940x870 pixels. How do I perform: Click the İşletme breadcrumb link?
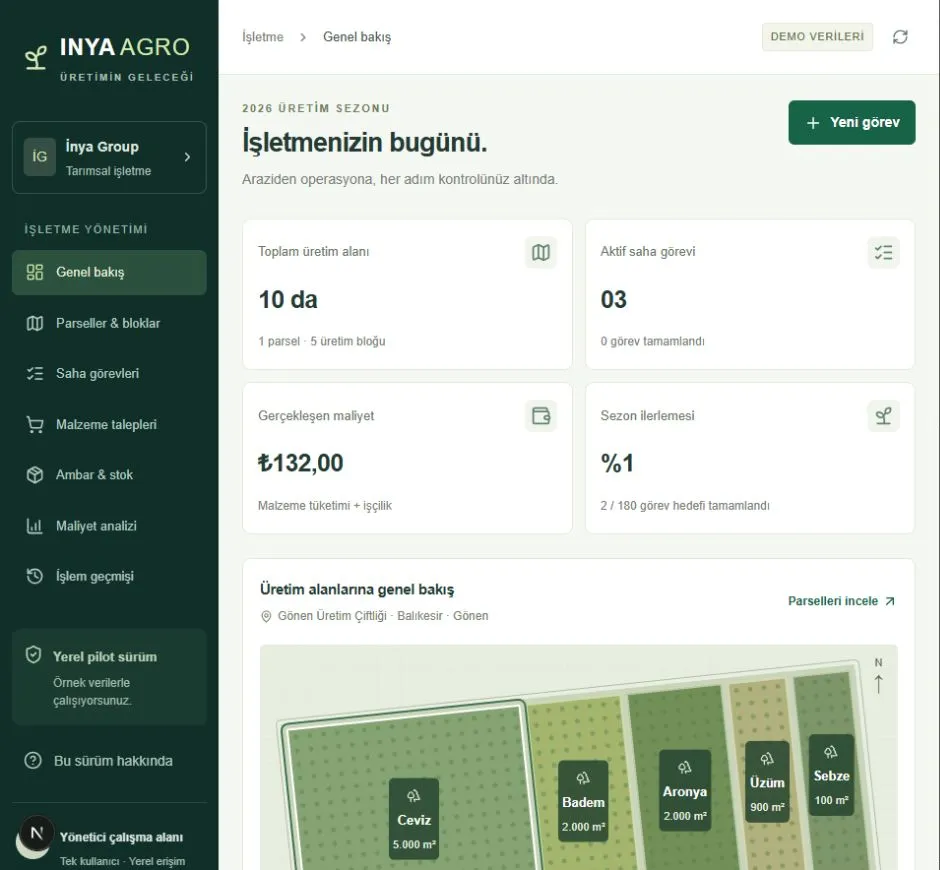(263, 37)
